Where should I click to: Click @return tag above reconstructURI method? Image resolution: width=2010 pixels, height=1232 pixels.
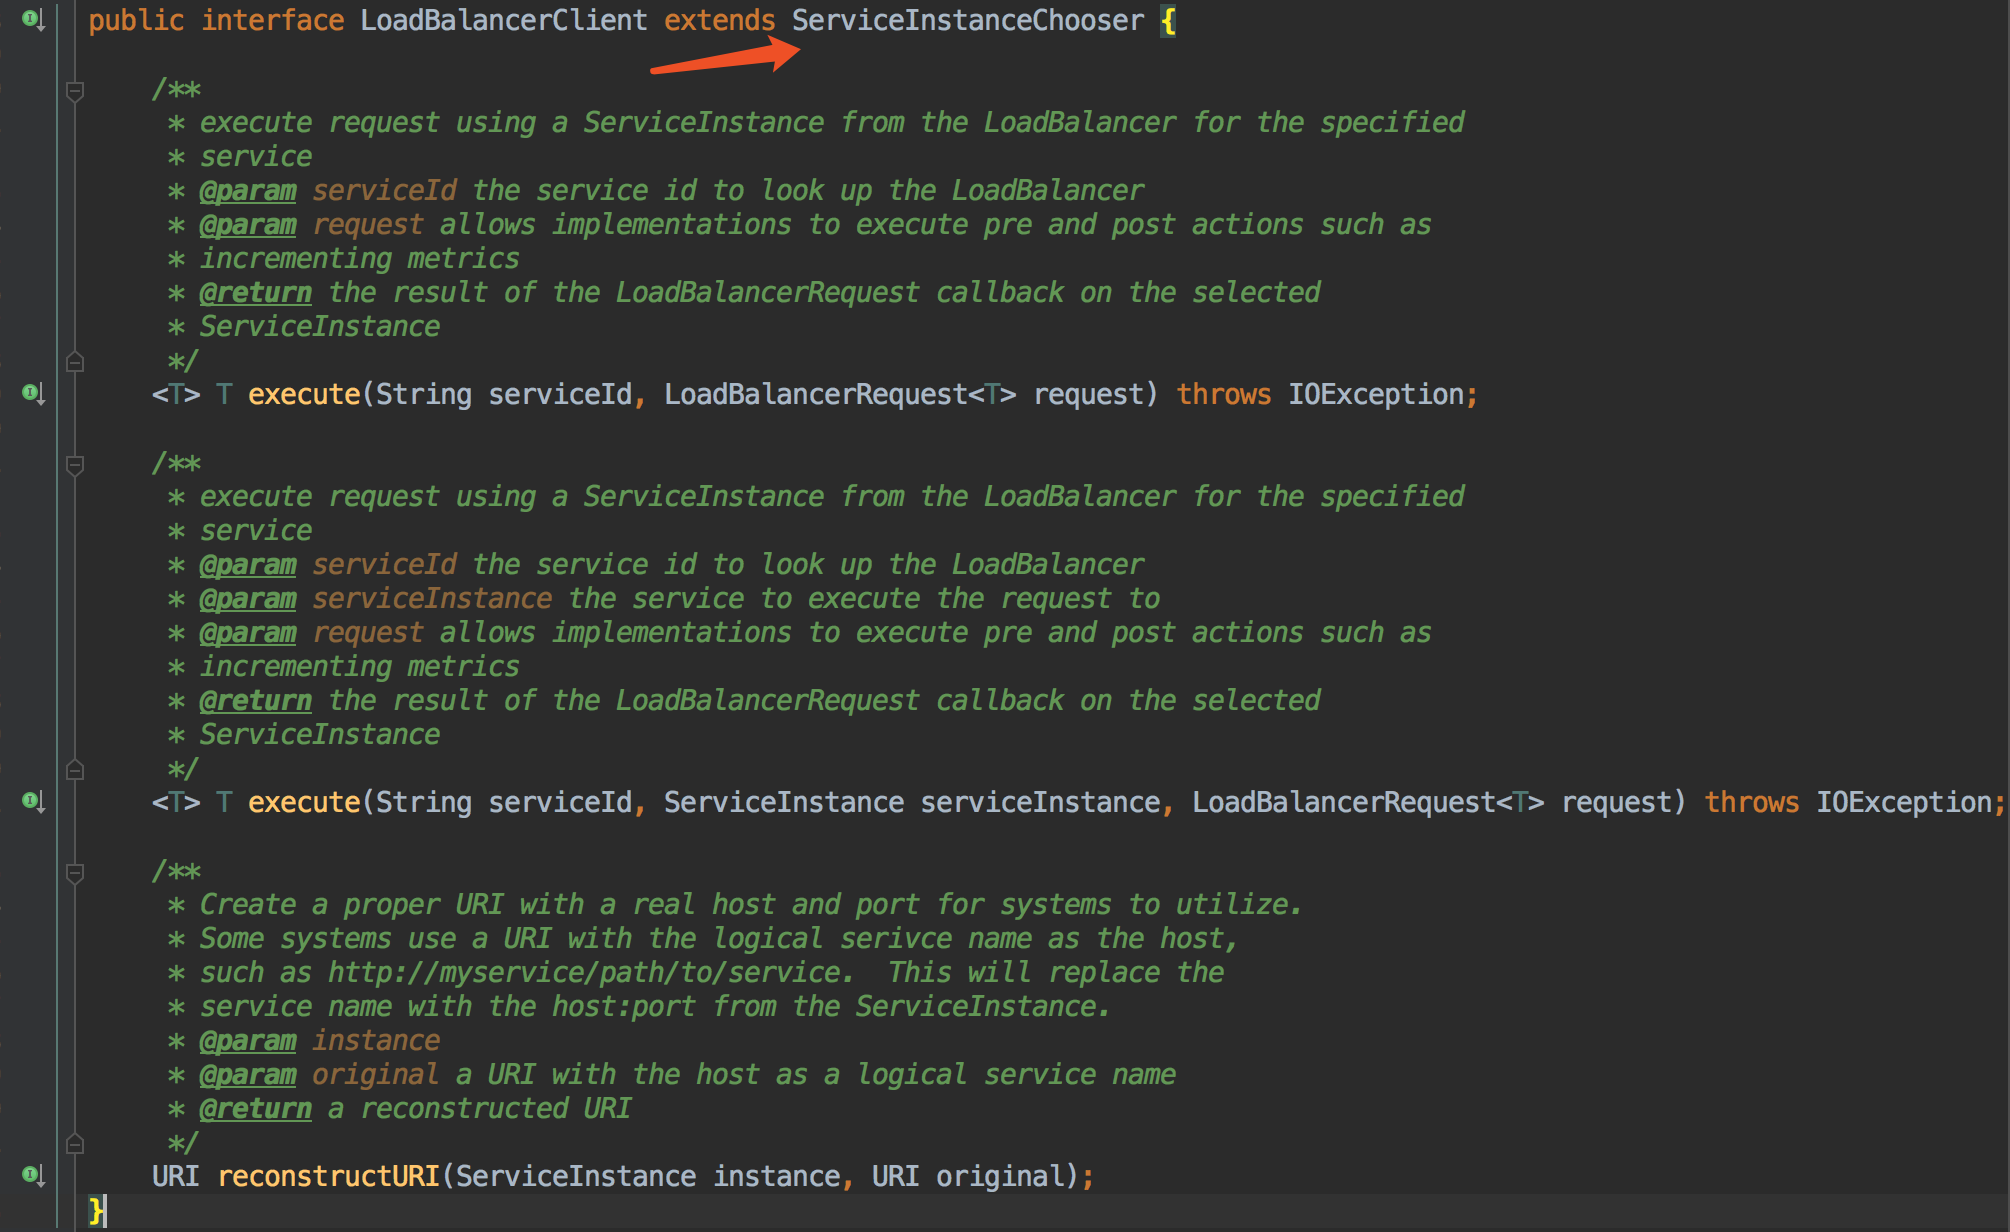point(255,1109)
